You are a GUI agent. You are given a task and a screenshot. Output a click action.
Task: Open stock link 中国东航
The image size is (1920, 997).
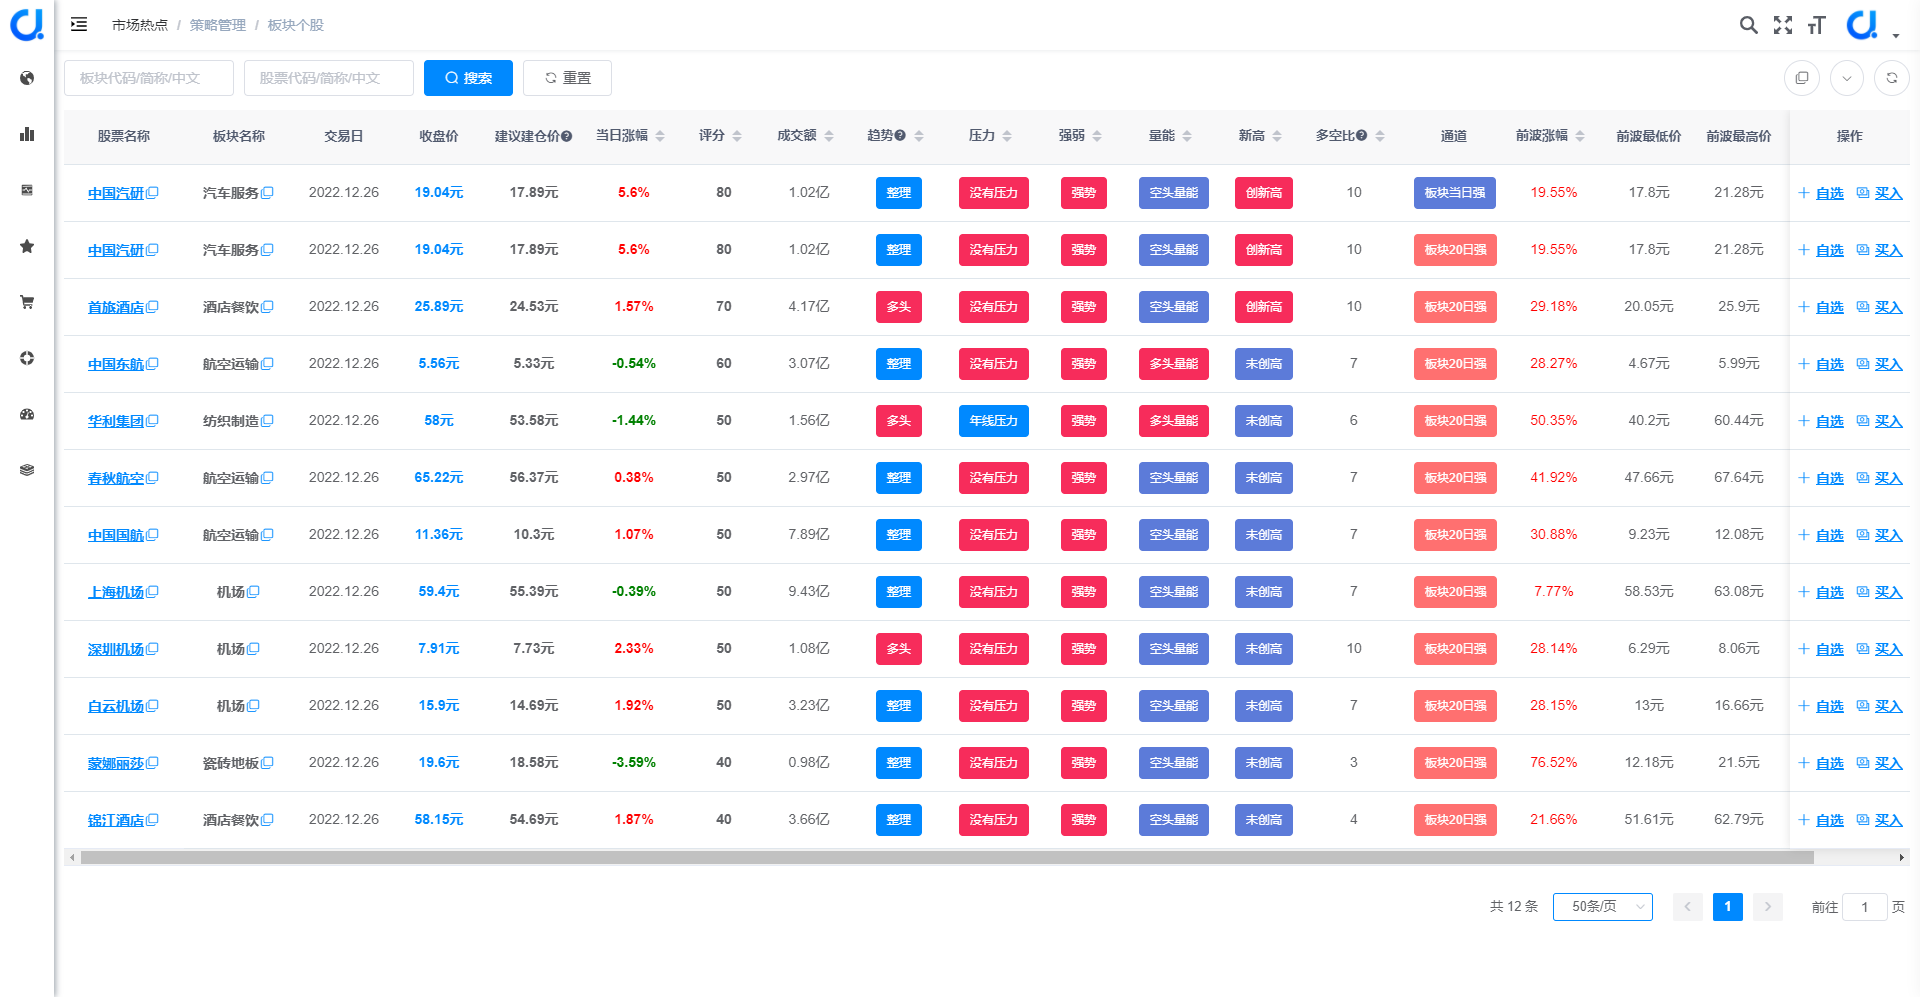[116, 364]
